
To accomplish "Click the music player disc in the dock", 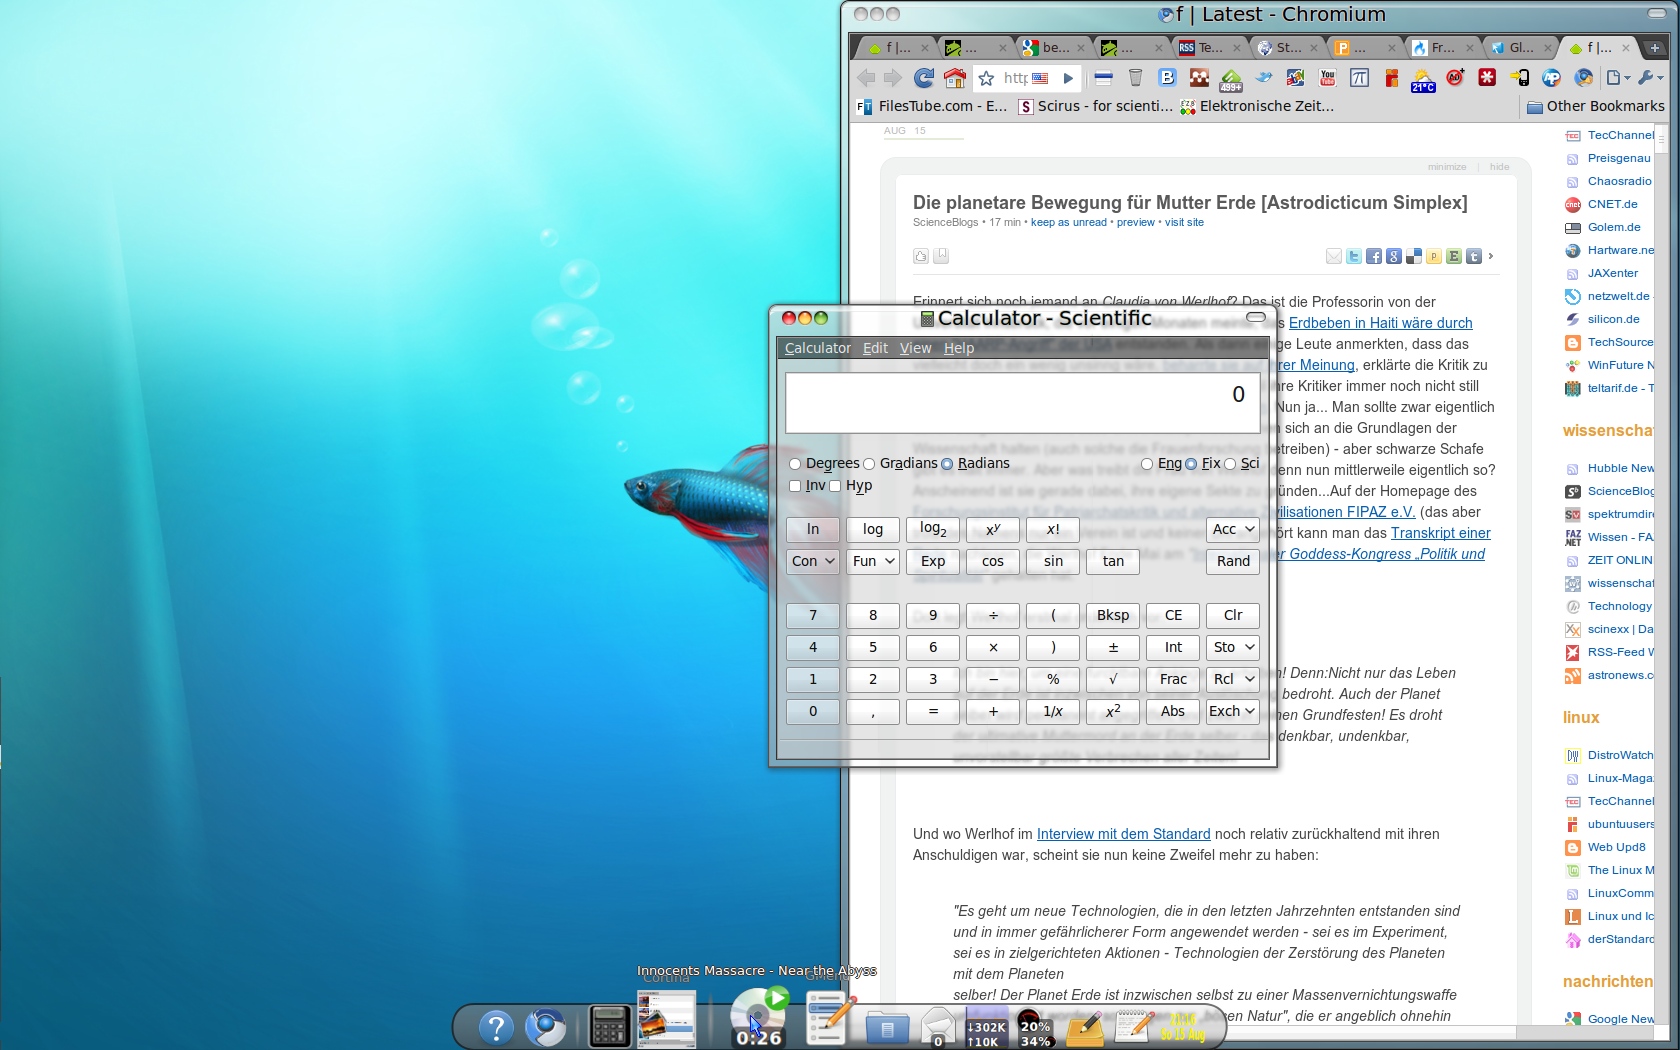I will (x=758, y=1016).
